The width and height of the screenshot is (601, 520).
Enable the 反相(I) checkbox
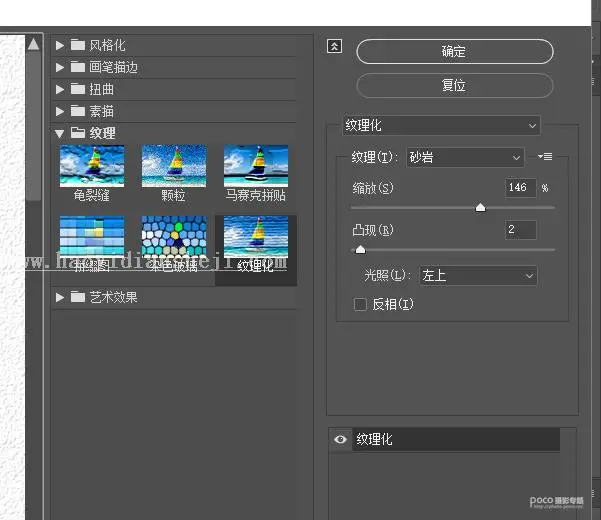(x=360, y=305)
